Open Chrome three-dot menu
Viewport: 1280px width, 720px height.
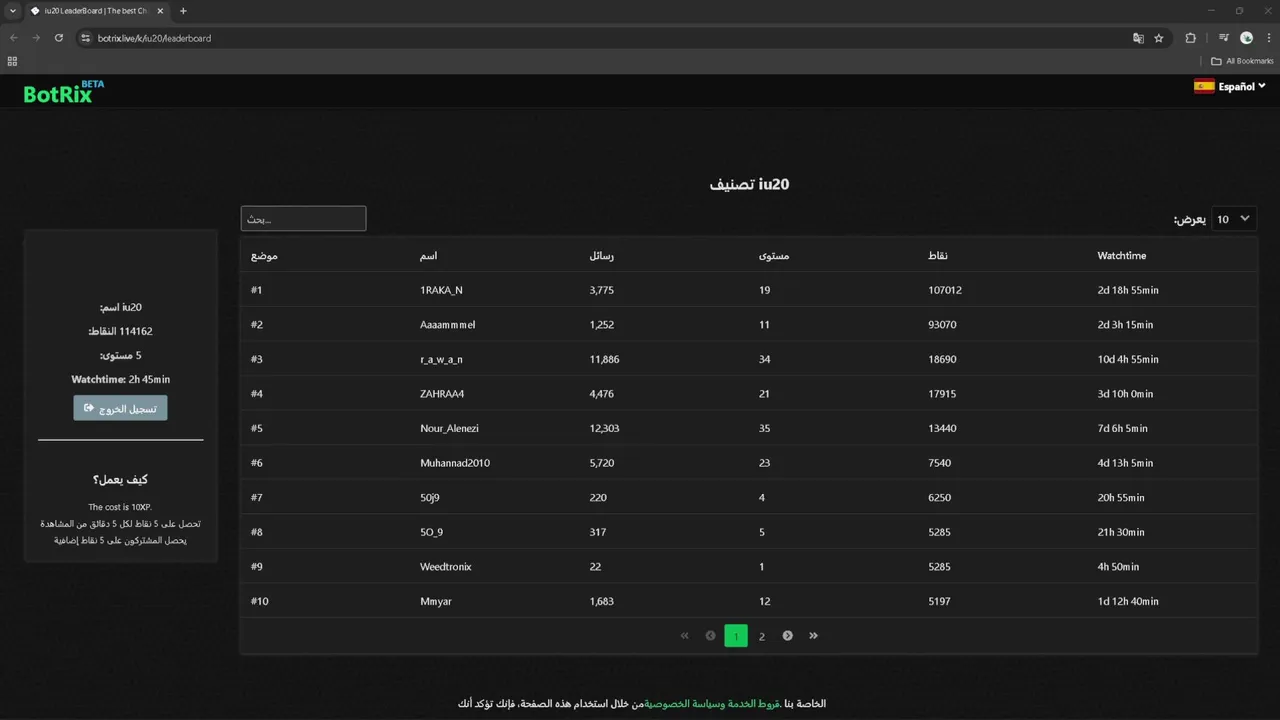1267,38
